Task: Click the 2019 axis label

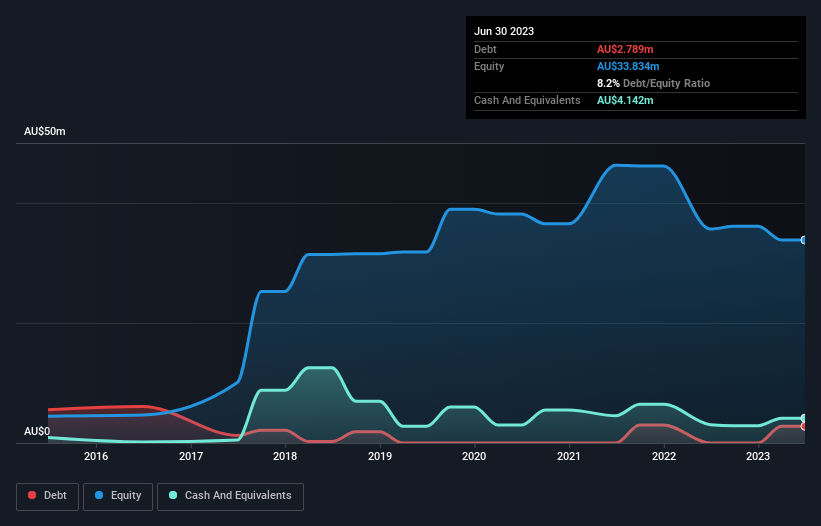Action: (380, 456)
